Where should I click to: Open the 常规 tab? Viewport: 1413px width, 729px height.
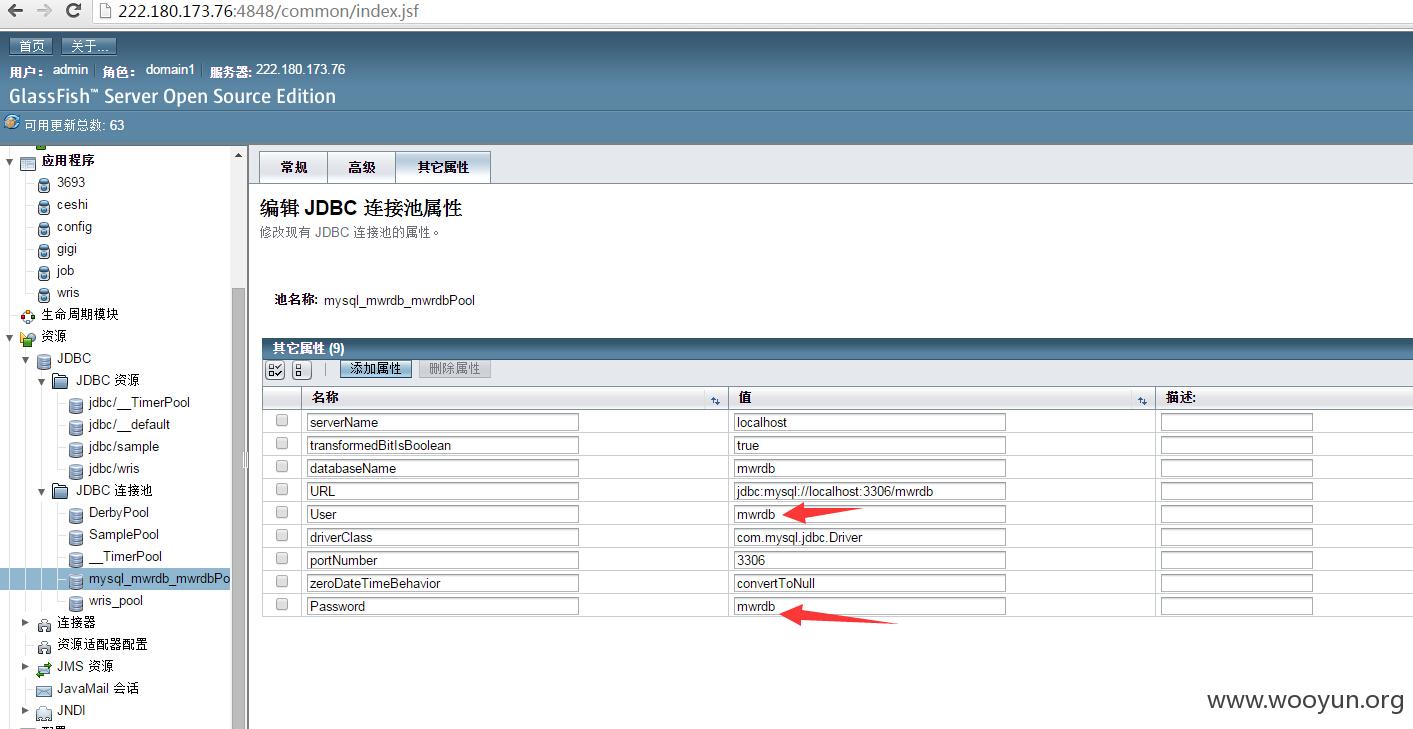coord(294,167)
